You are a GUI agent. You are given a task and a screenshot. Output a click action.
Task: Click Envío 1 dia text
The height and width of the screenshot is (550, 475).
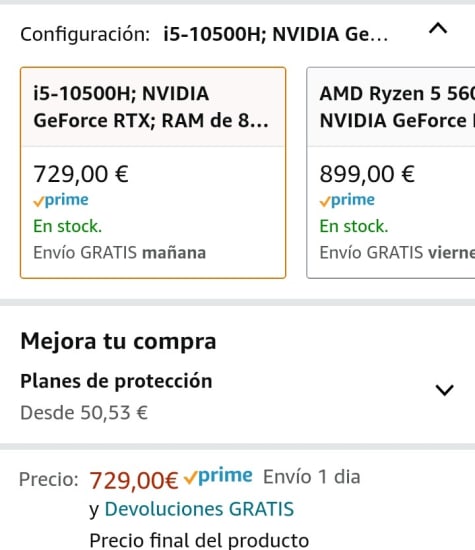click(x=312, y=477)
